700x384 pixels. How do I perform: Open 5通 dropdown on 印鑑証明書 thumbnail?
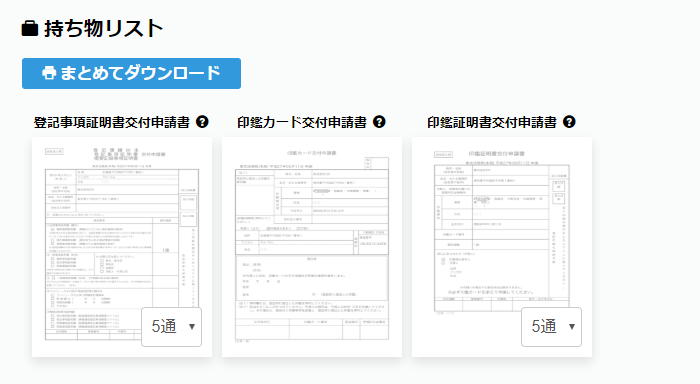point(551,327)
